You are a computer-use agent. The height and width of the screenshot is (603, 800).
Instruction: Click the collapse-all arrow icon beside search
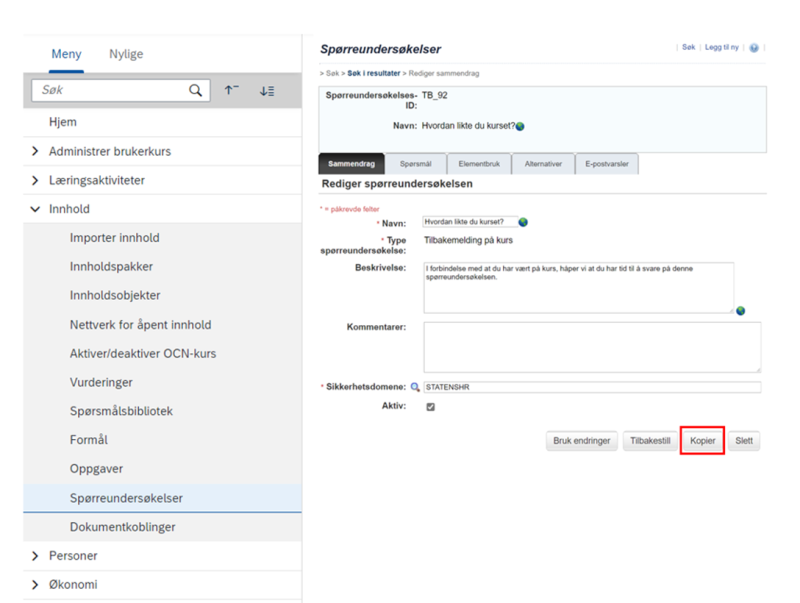(232, 90)
